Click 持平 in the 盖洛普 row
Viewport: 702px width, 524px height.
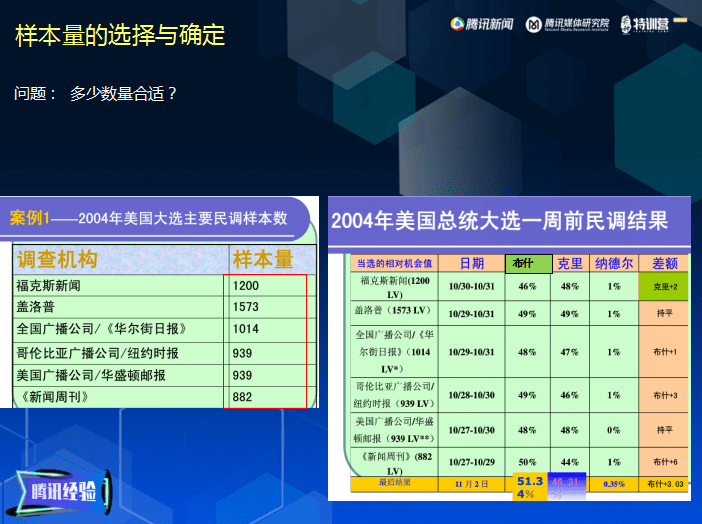(x=665, y=313)
